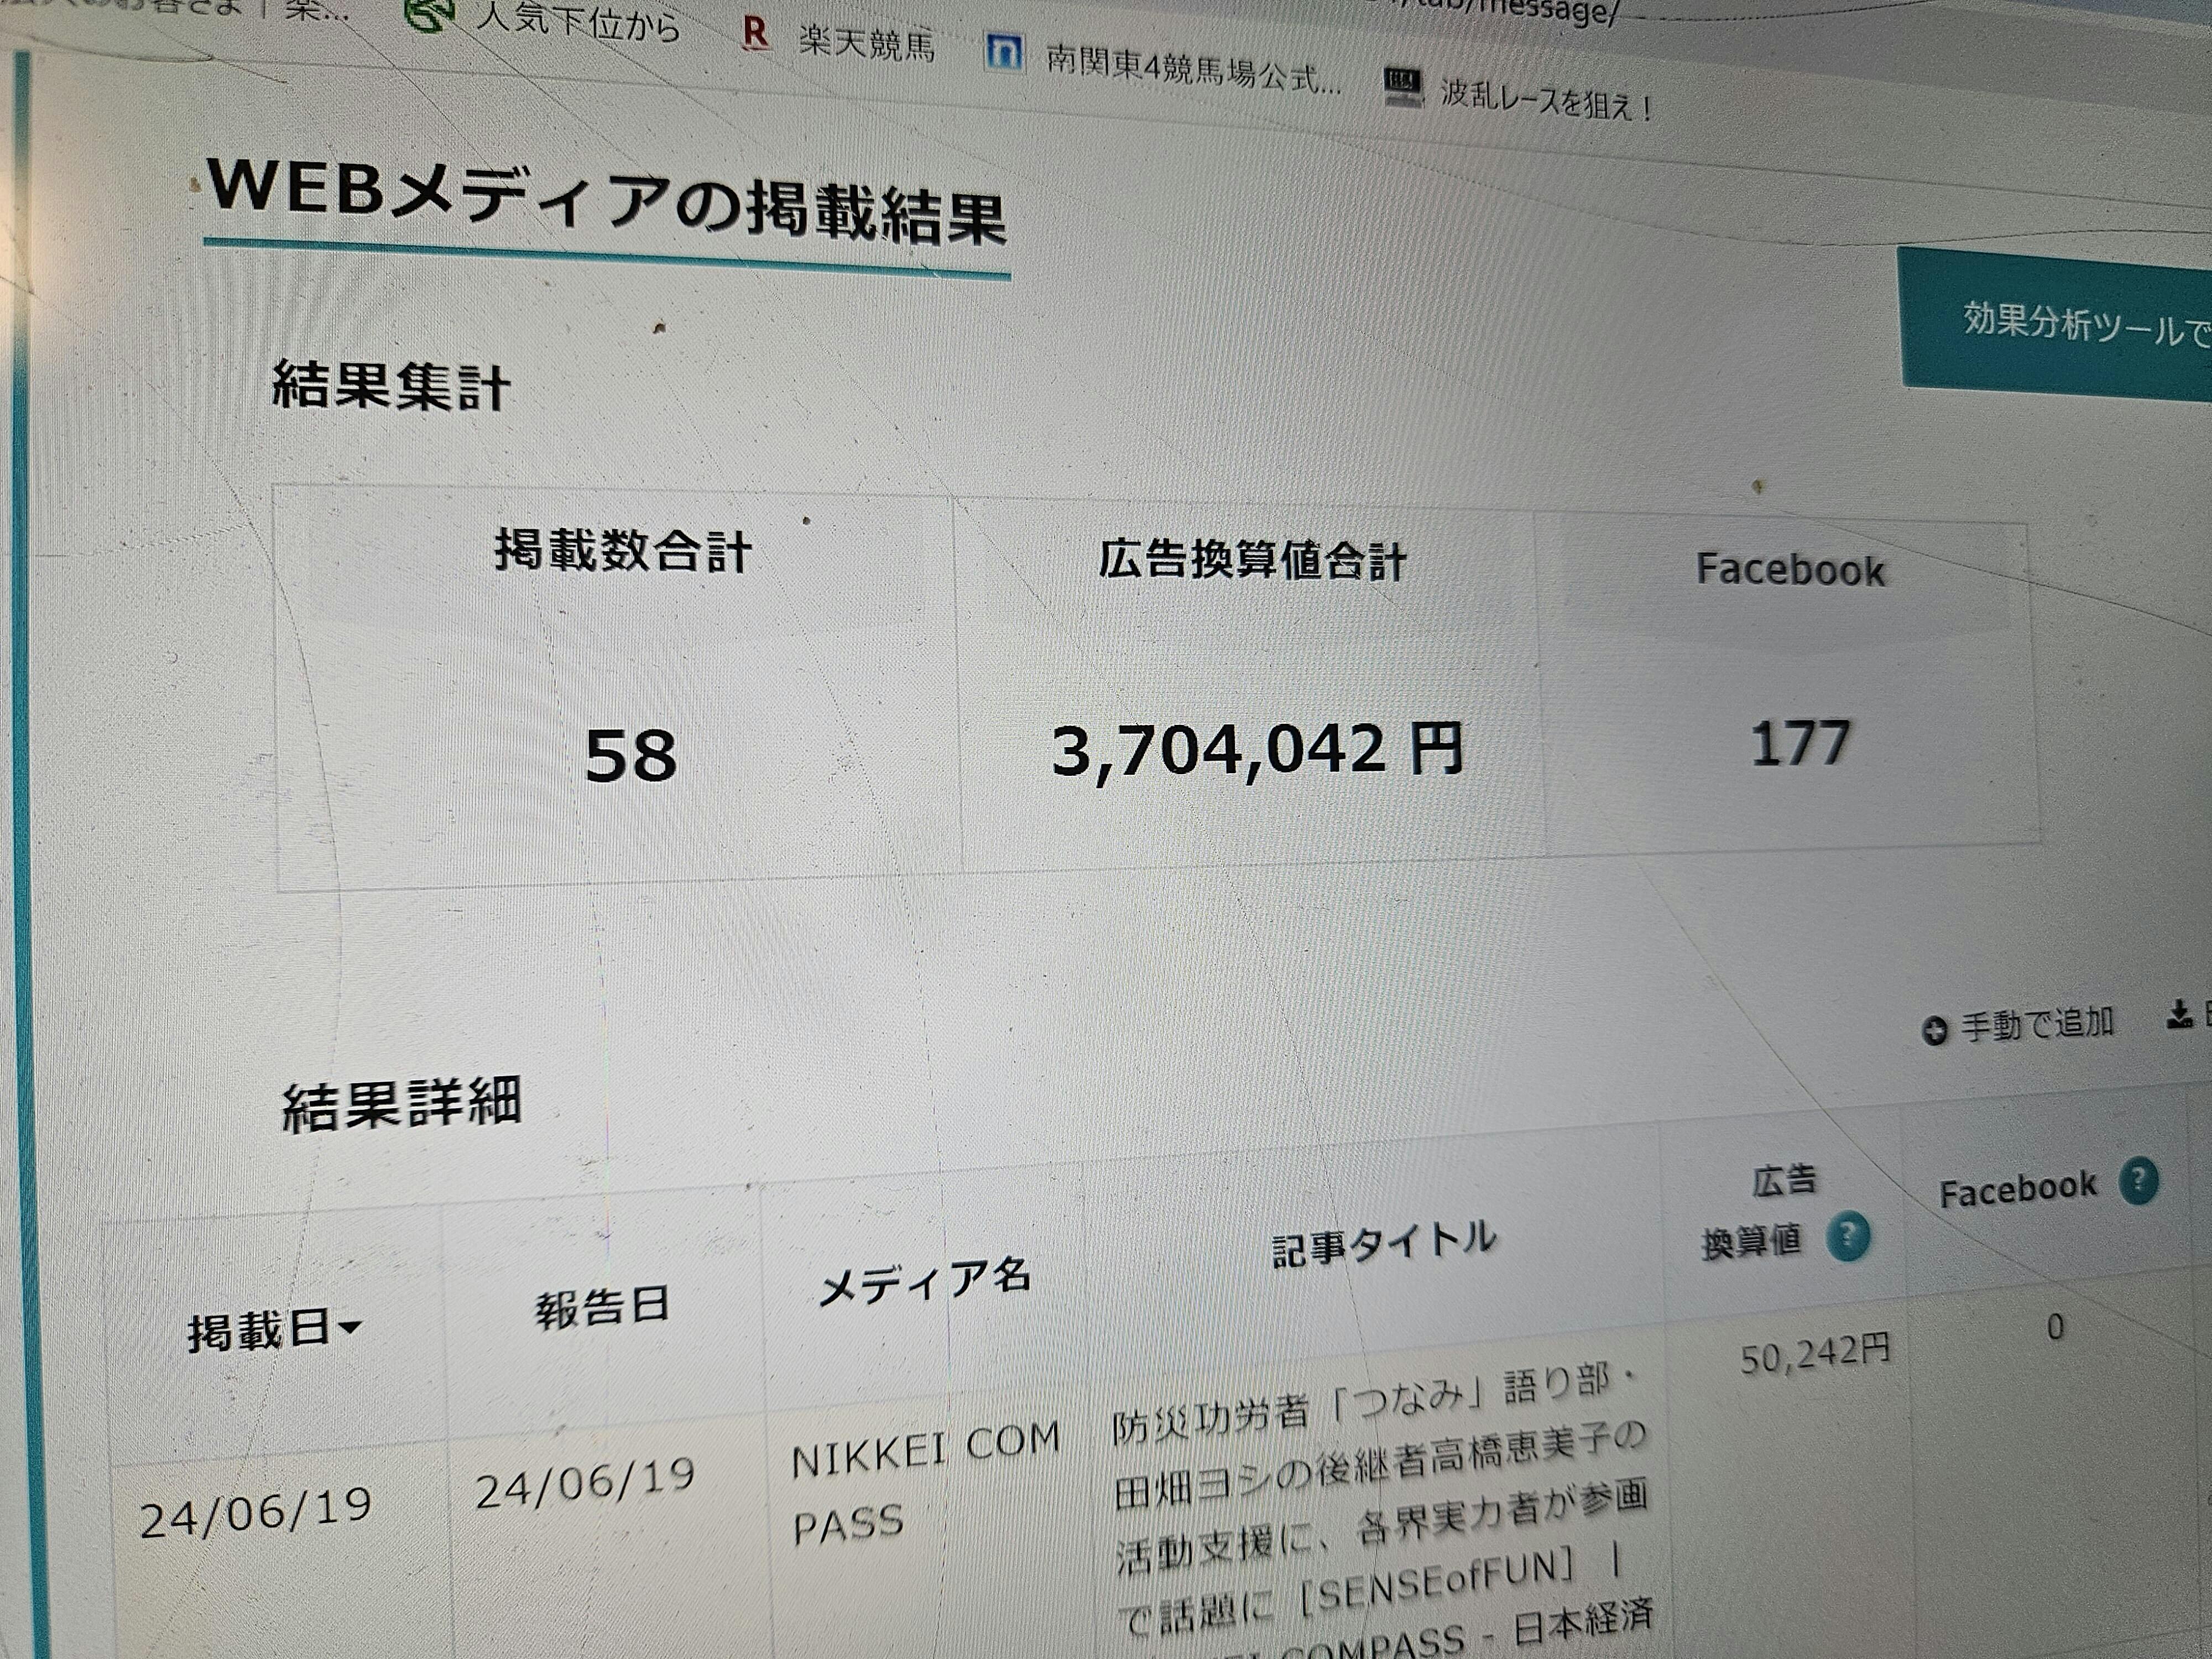Click the plus icon beside 手動で追加
The height and width of the screenshot is (1659, 2212).
(1935, 1031)
